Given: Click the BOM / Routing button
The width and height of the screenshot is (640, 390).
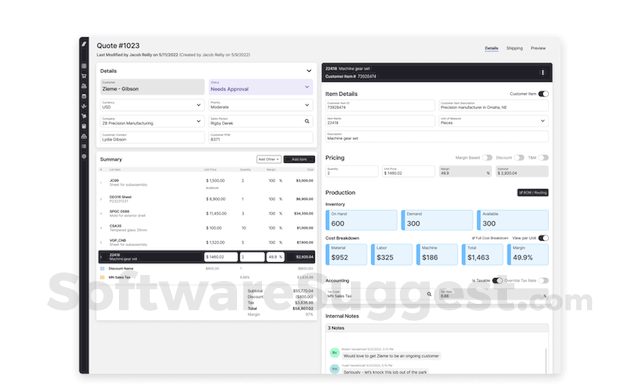Looking at the screenshot, I should point(533,193).
